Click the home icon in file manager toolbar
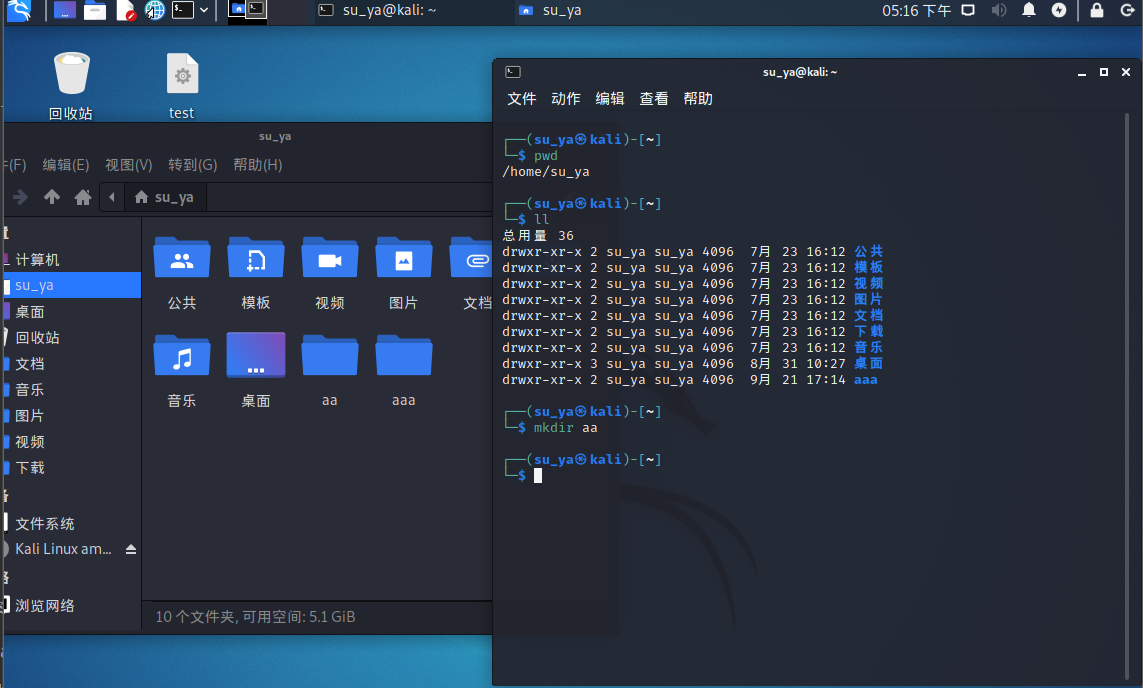The height and width of the screenshot is (688, 1143). [83, 197]
